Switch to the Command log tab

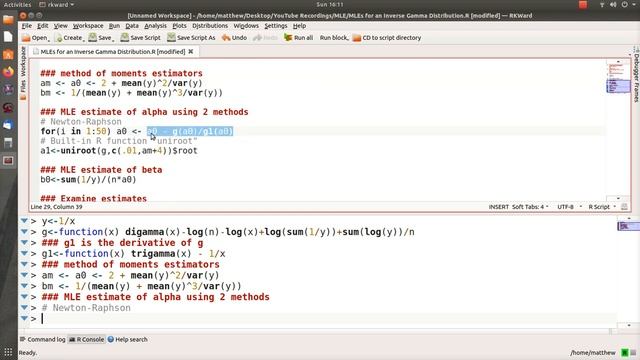pos(42,340)
